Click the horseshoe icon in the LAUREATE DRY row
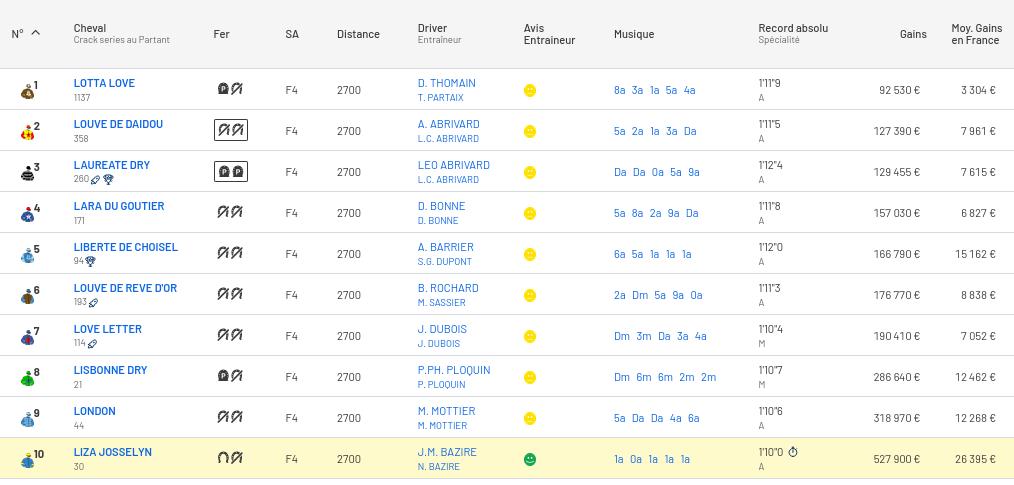 [230, 172]
